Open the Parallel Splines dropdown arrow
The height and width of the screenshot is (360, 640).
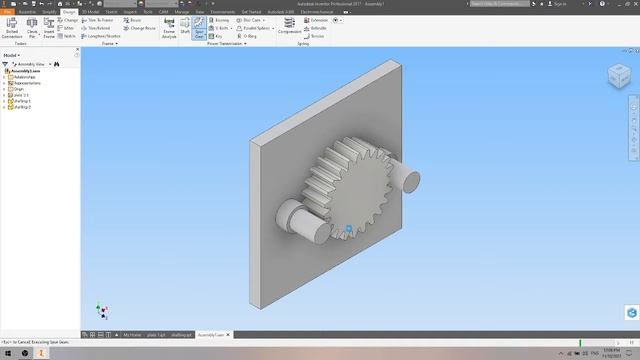point(273,29)
